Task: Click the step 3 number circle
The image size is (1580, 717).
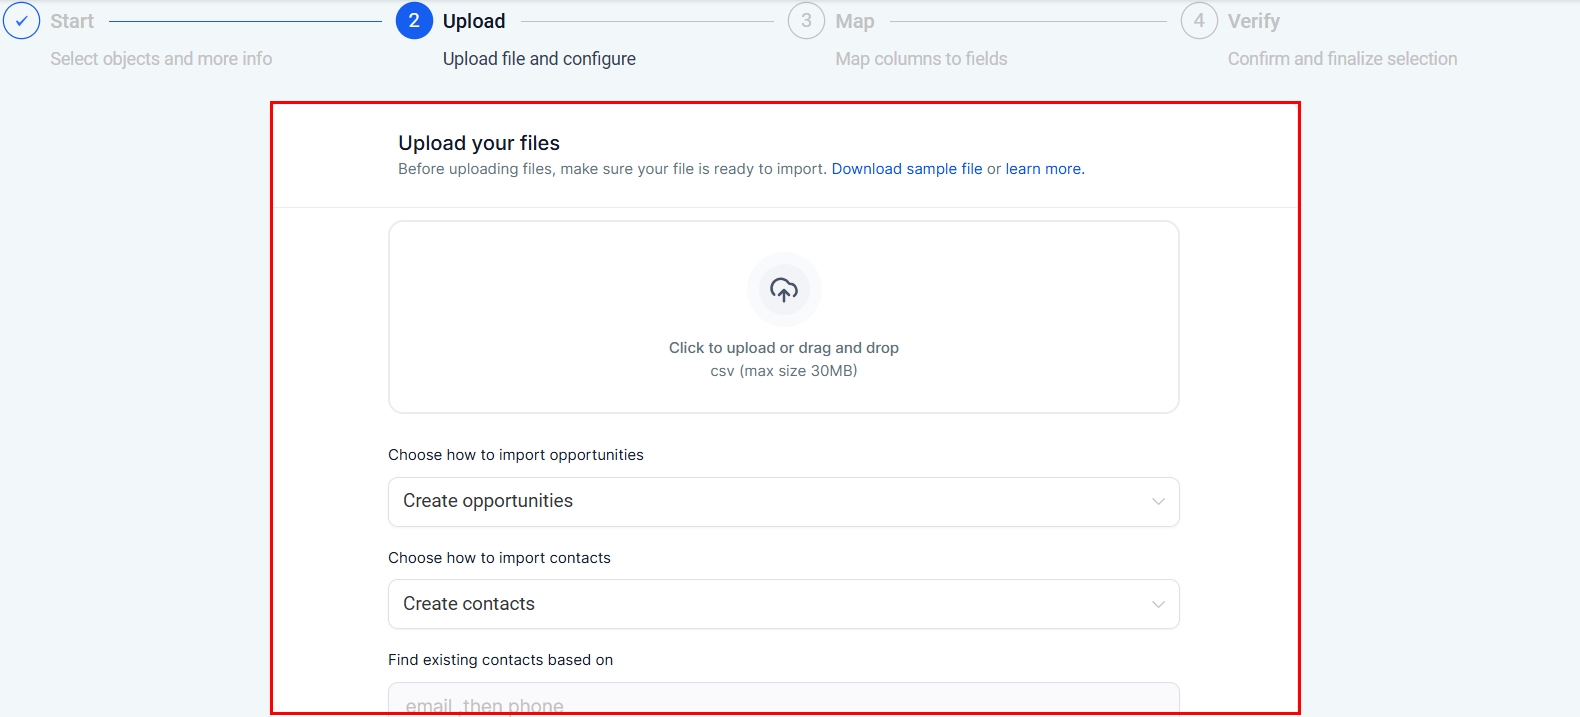Action: point(806,21)
